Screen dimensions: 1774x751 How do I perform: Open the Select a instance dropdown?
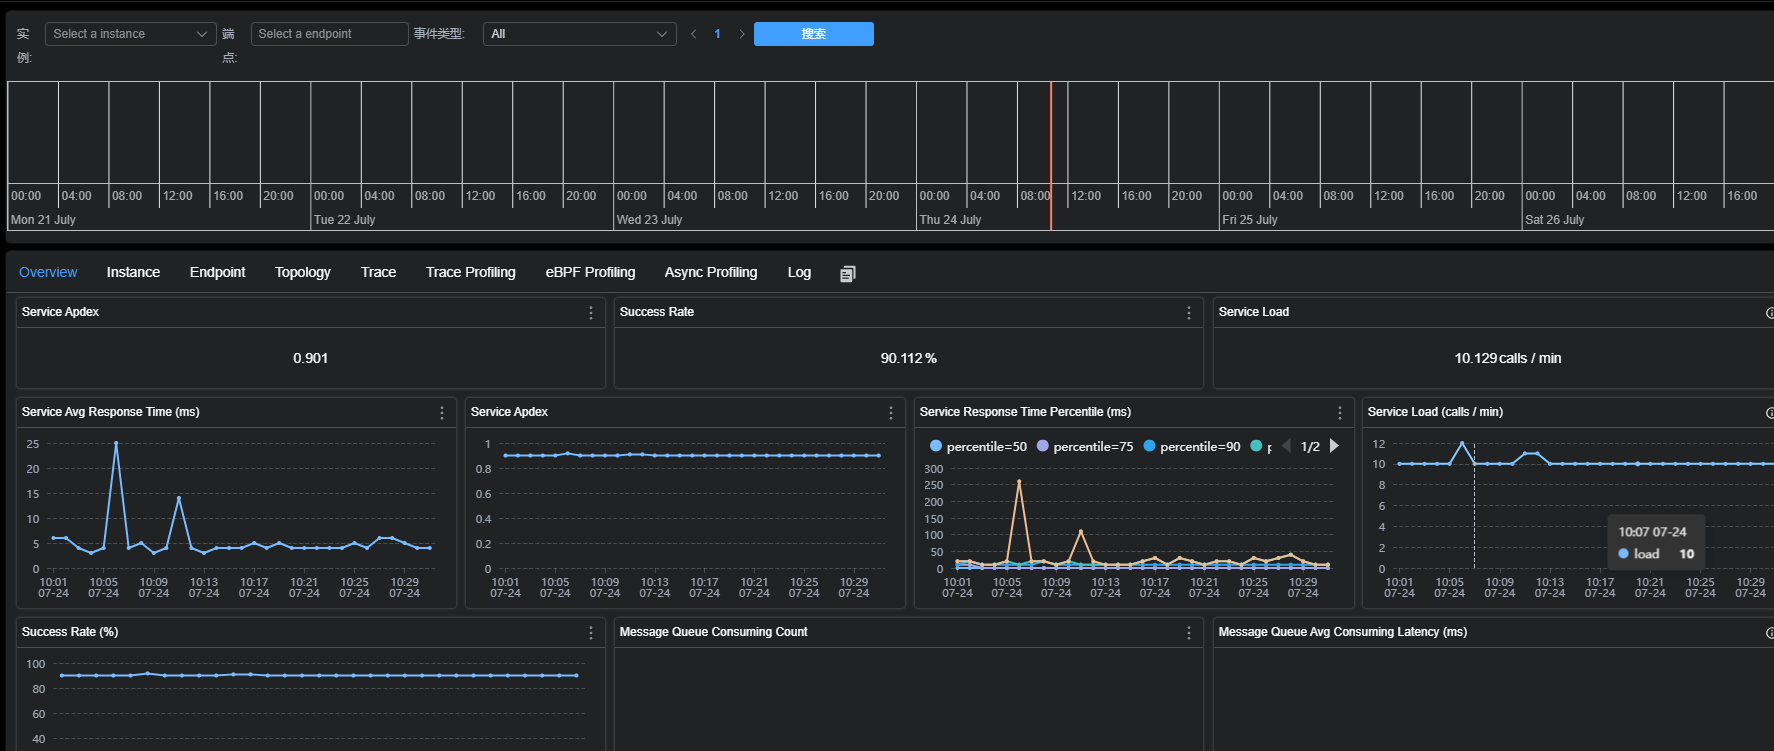(131, 34)
